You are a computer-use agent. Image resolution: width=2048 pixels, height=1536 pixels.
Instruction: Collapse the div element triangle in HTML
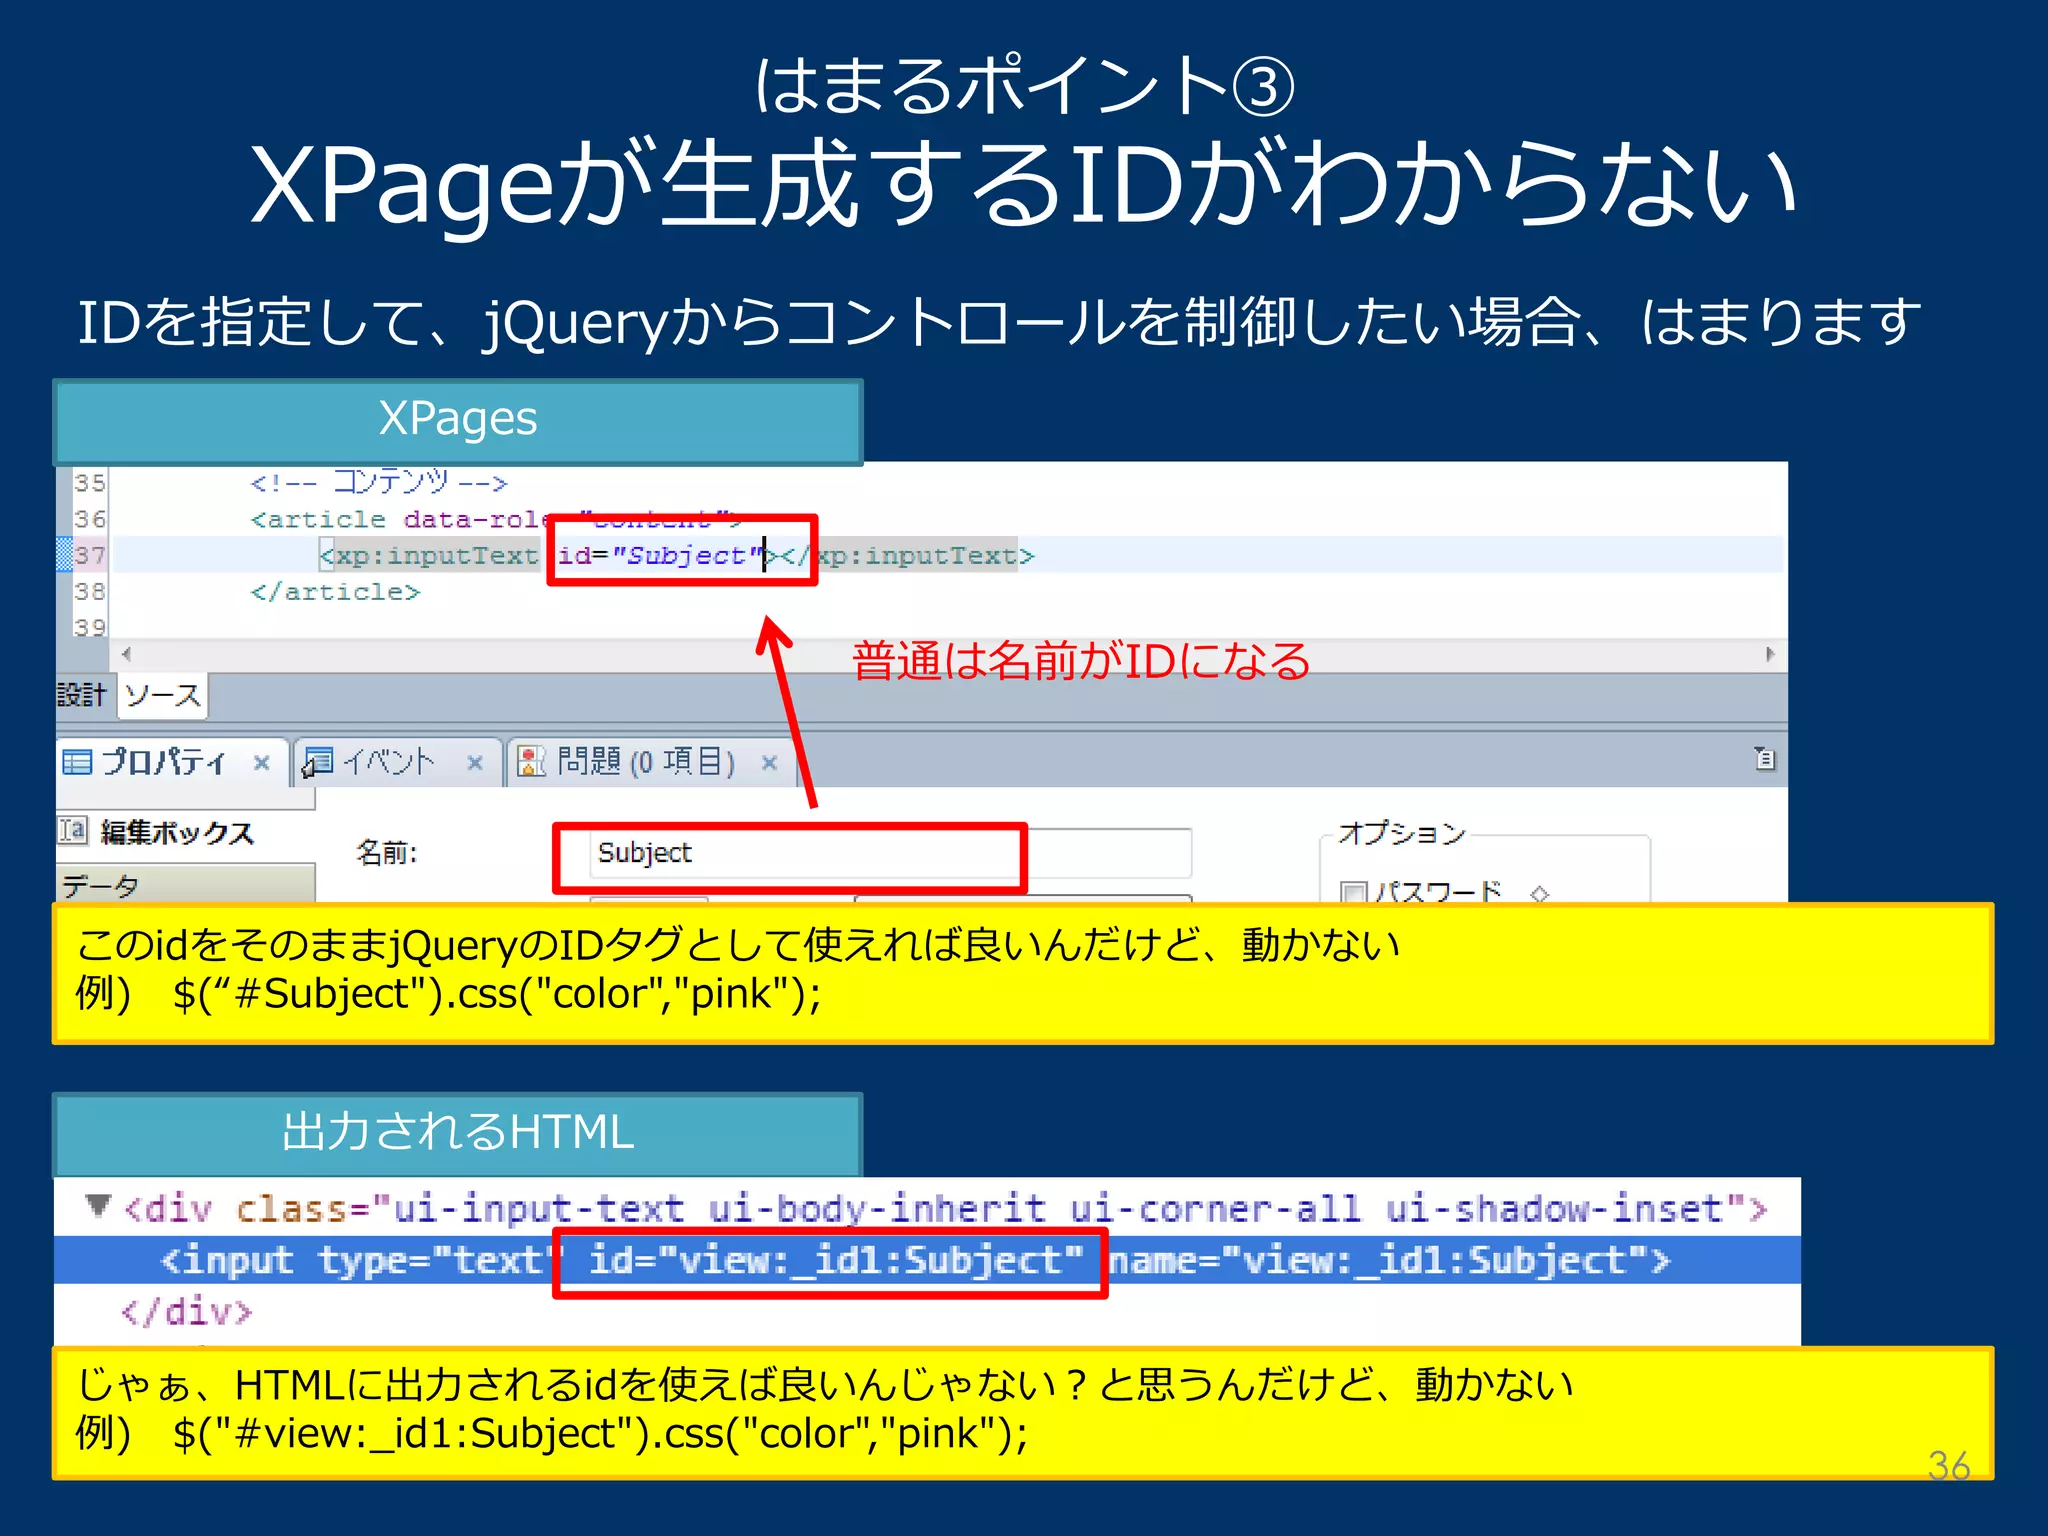98,1205
